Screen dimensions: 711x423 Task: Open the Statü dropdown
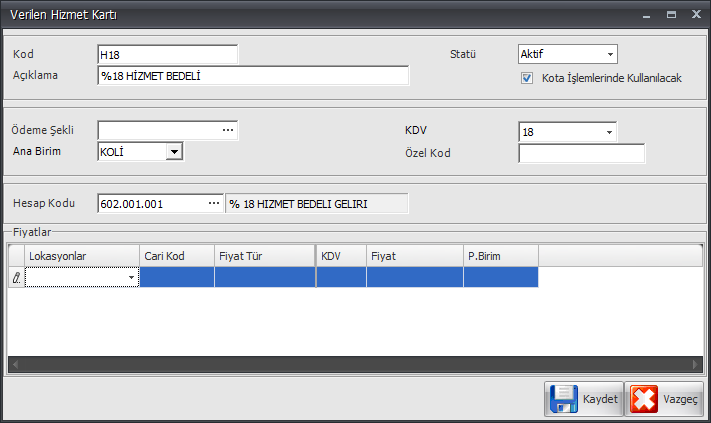609,54
